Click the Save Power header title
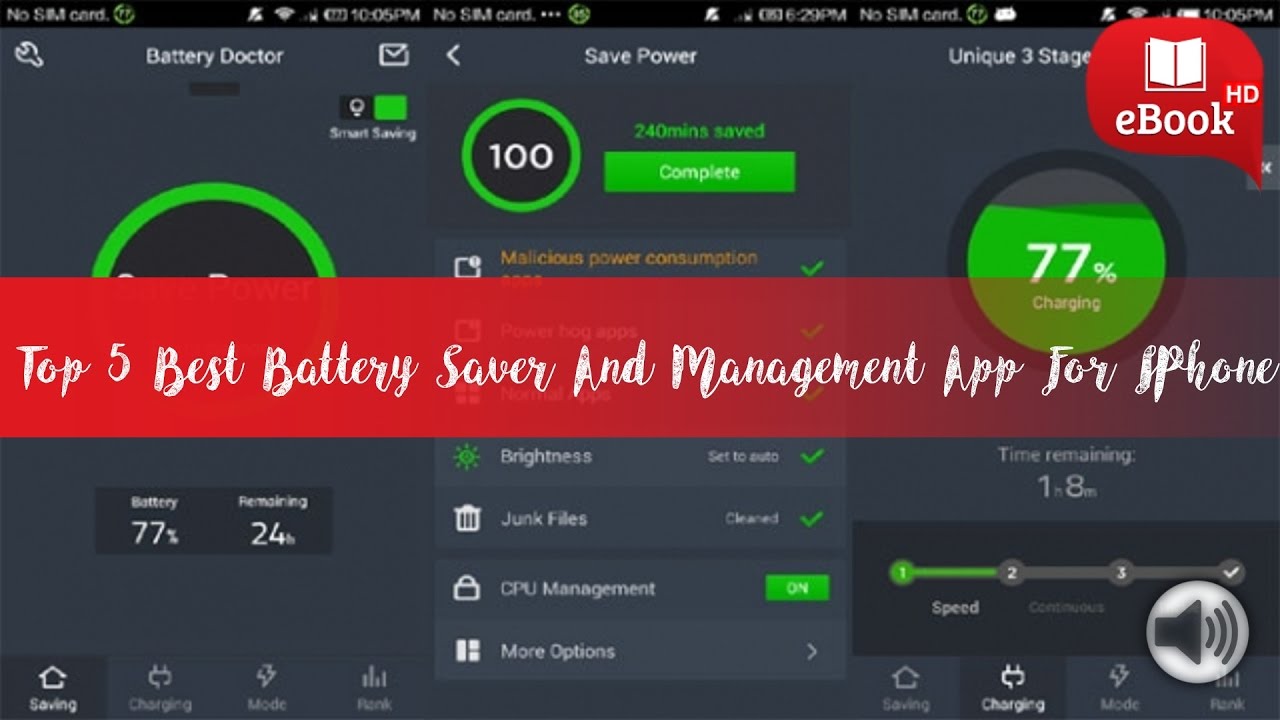 click(x=640, y=56)
